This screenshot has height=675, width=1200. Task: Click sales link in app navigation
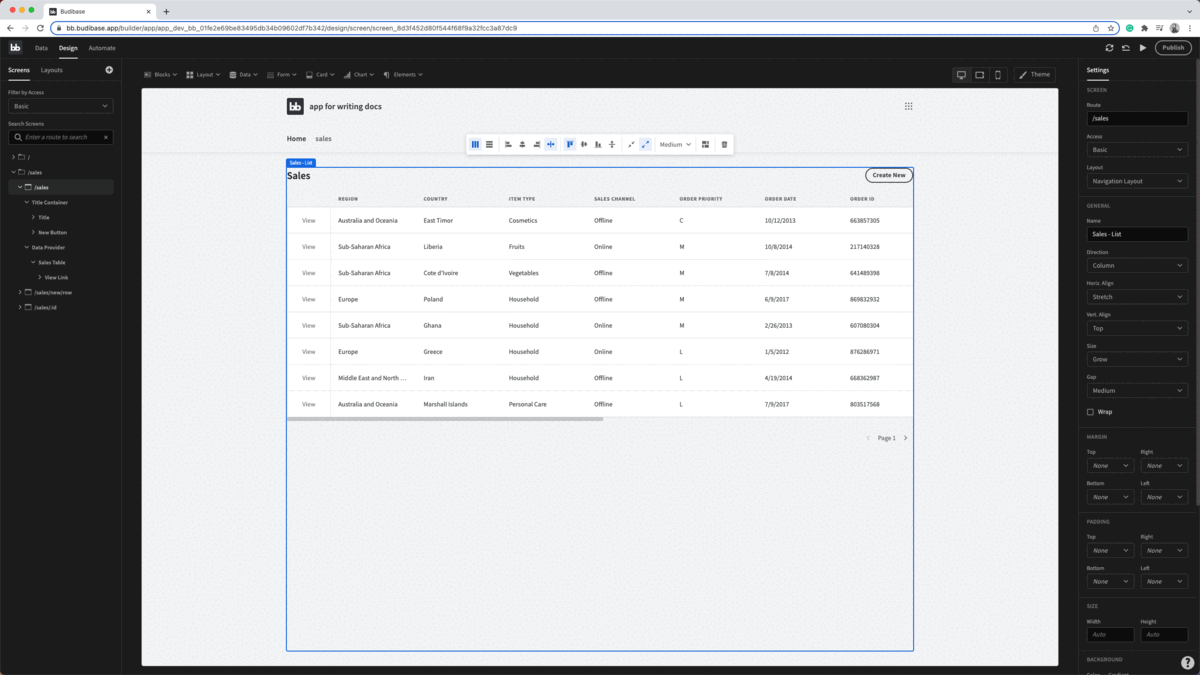point(323,139)
